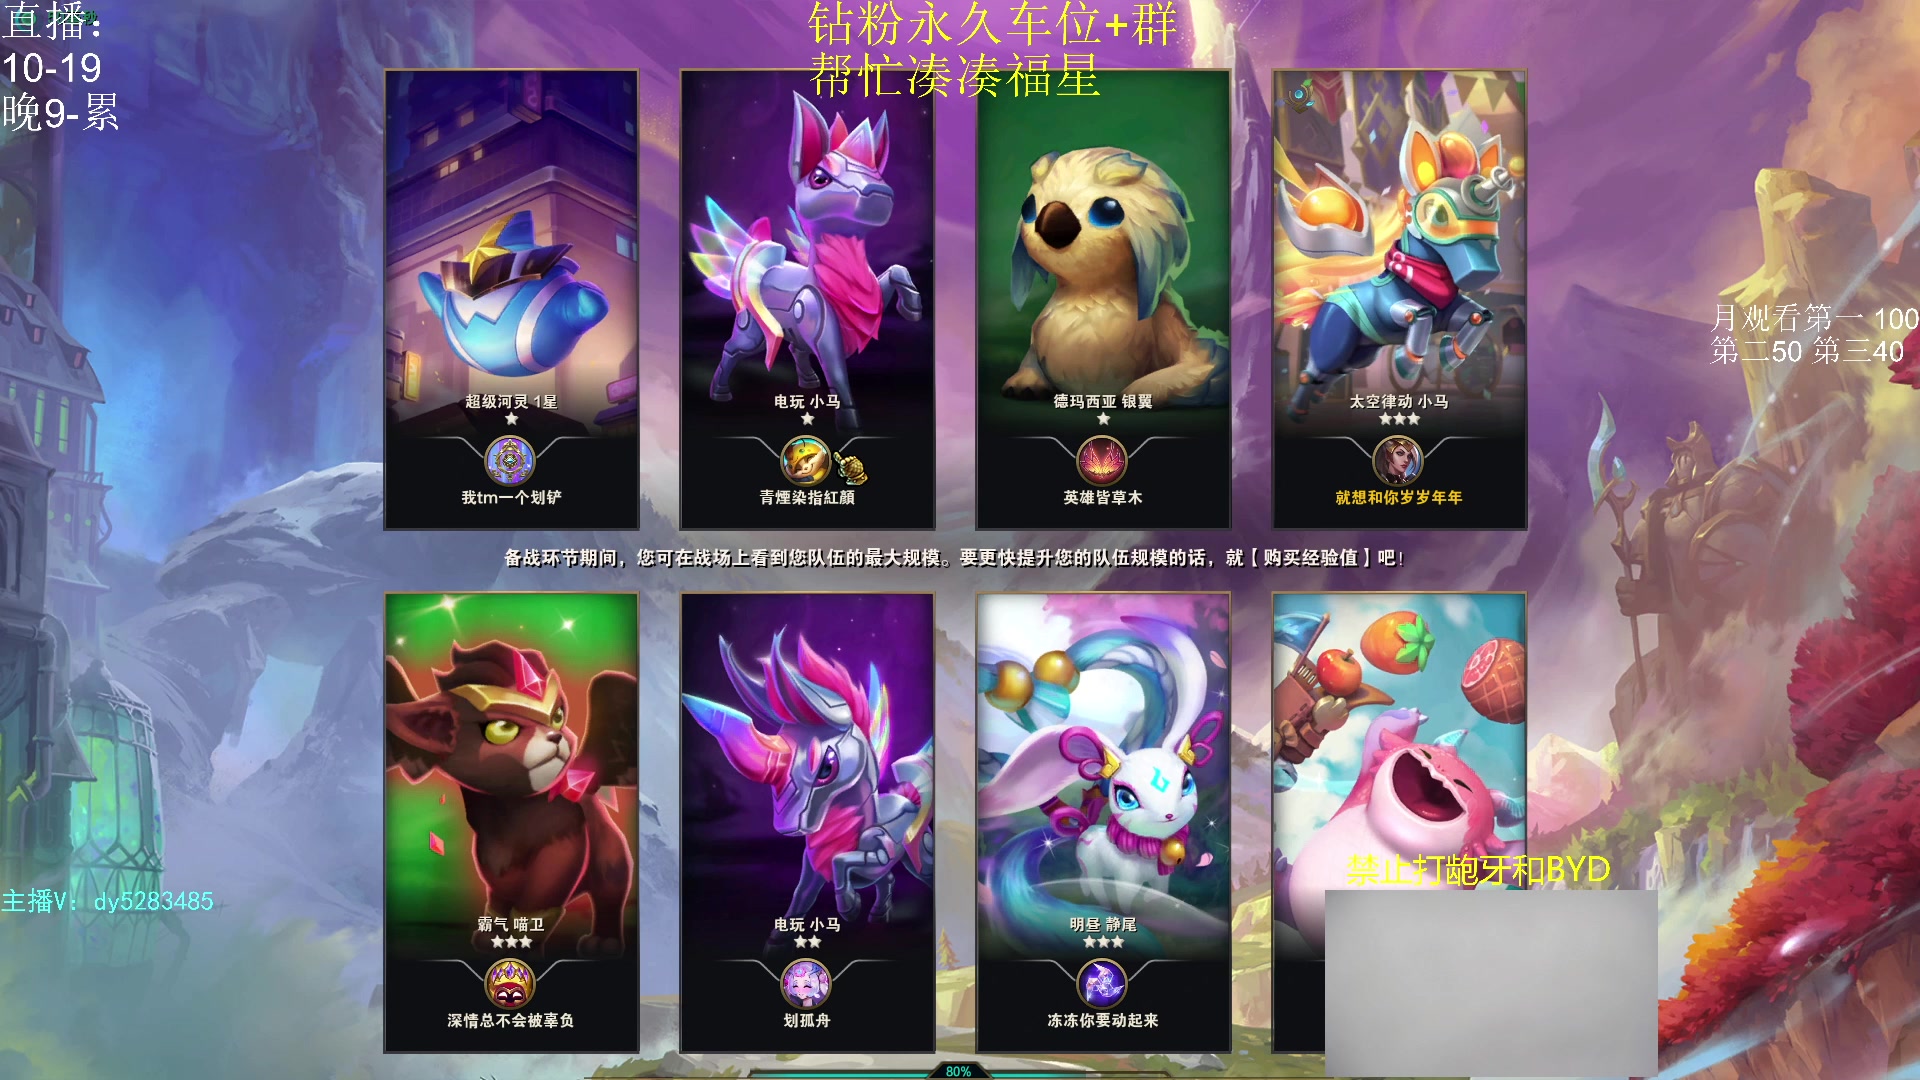
Task: Click the 80% loading progress bar
Action: [x=958, y=1071]
